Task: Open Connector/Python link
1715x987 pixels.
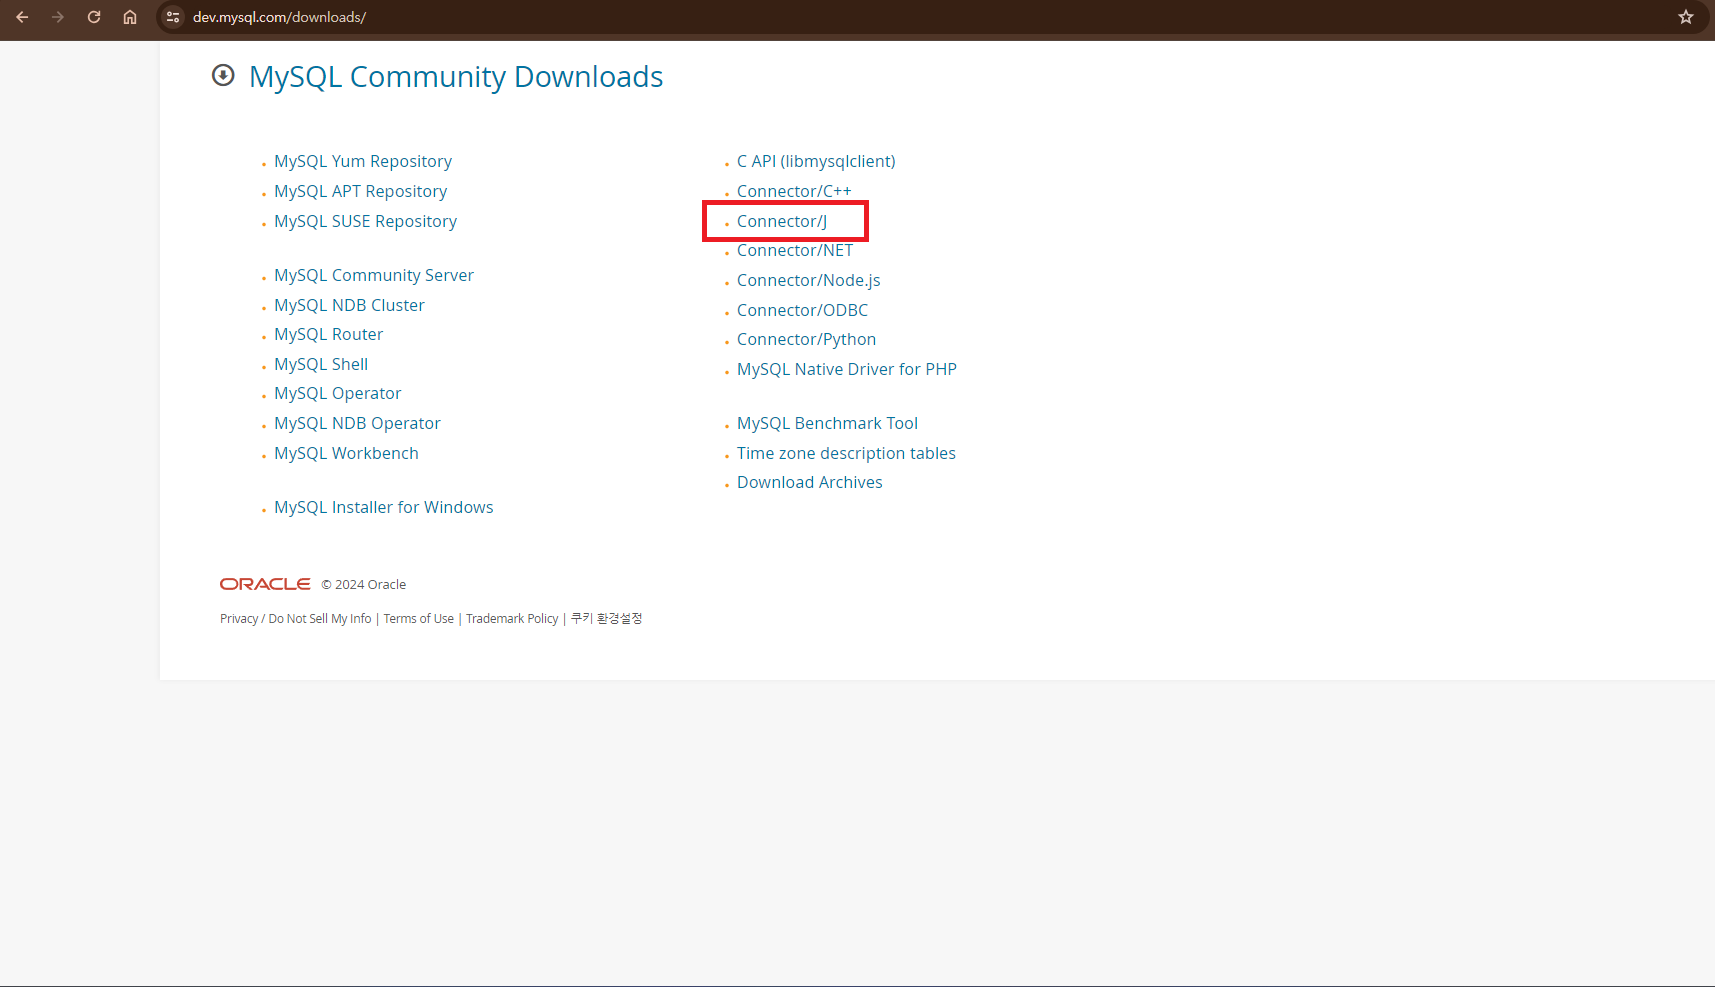Action: click(x=806, y=339)
